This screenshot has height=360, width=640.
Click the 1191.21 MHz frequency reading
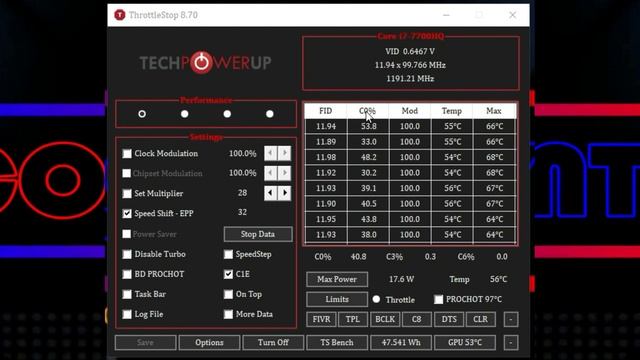[410, 78]
